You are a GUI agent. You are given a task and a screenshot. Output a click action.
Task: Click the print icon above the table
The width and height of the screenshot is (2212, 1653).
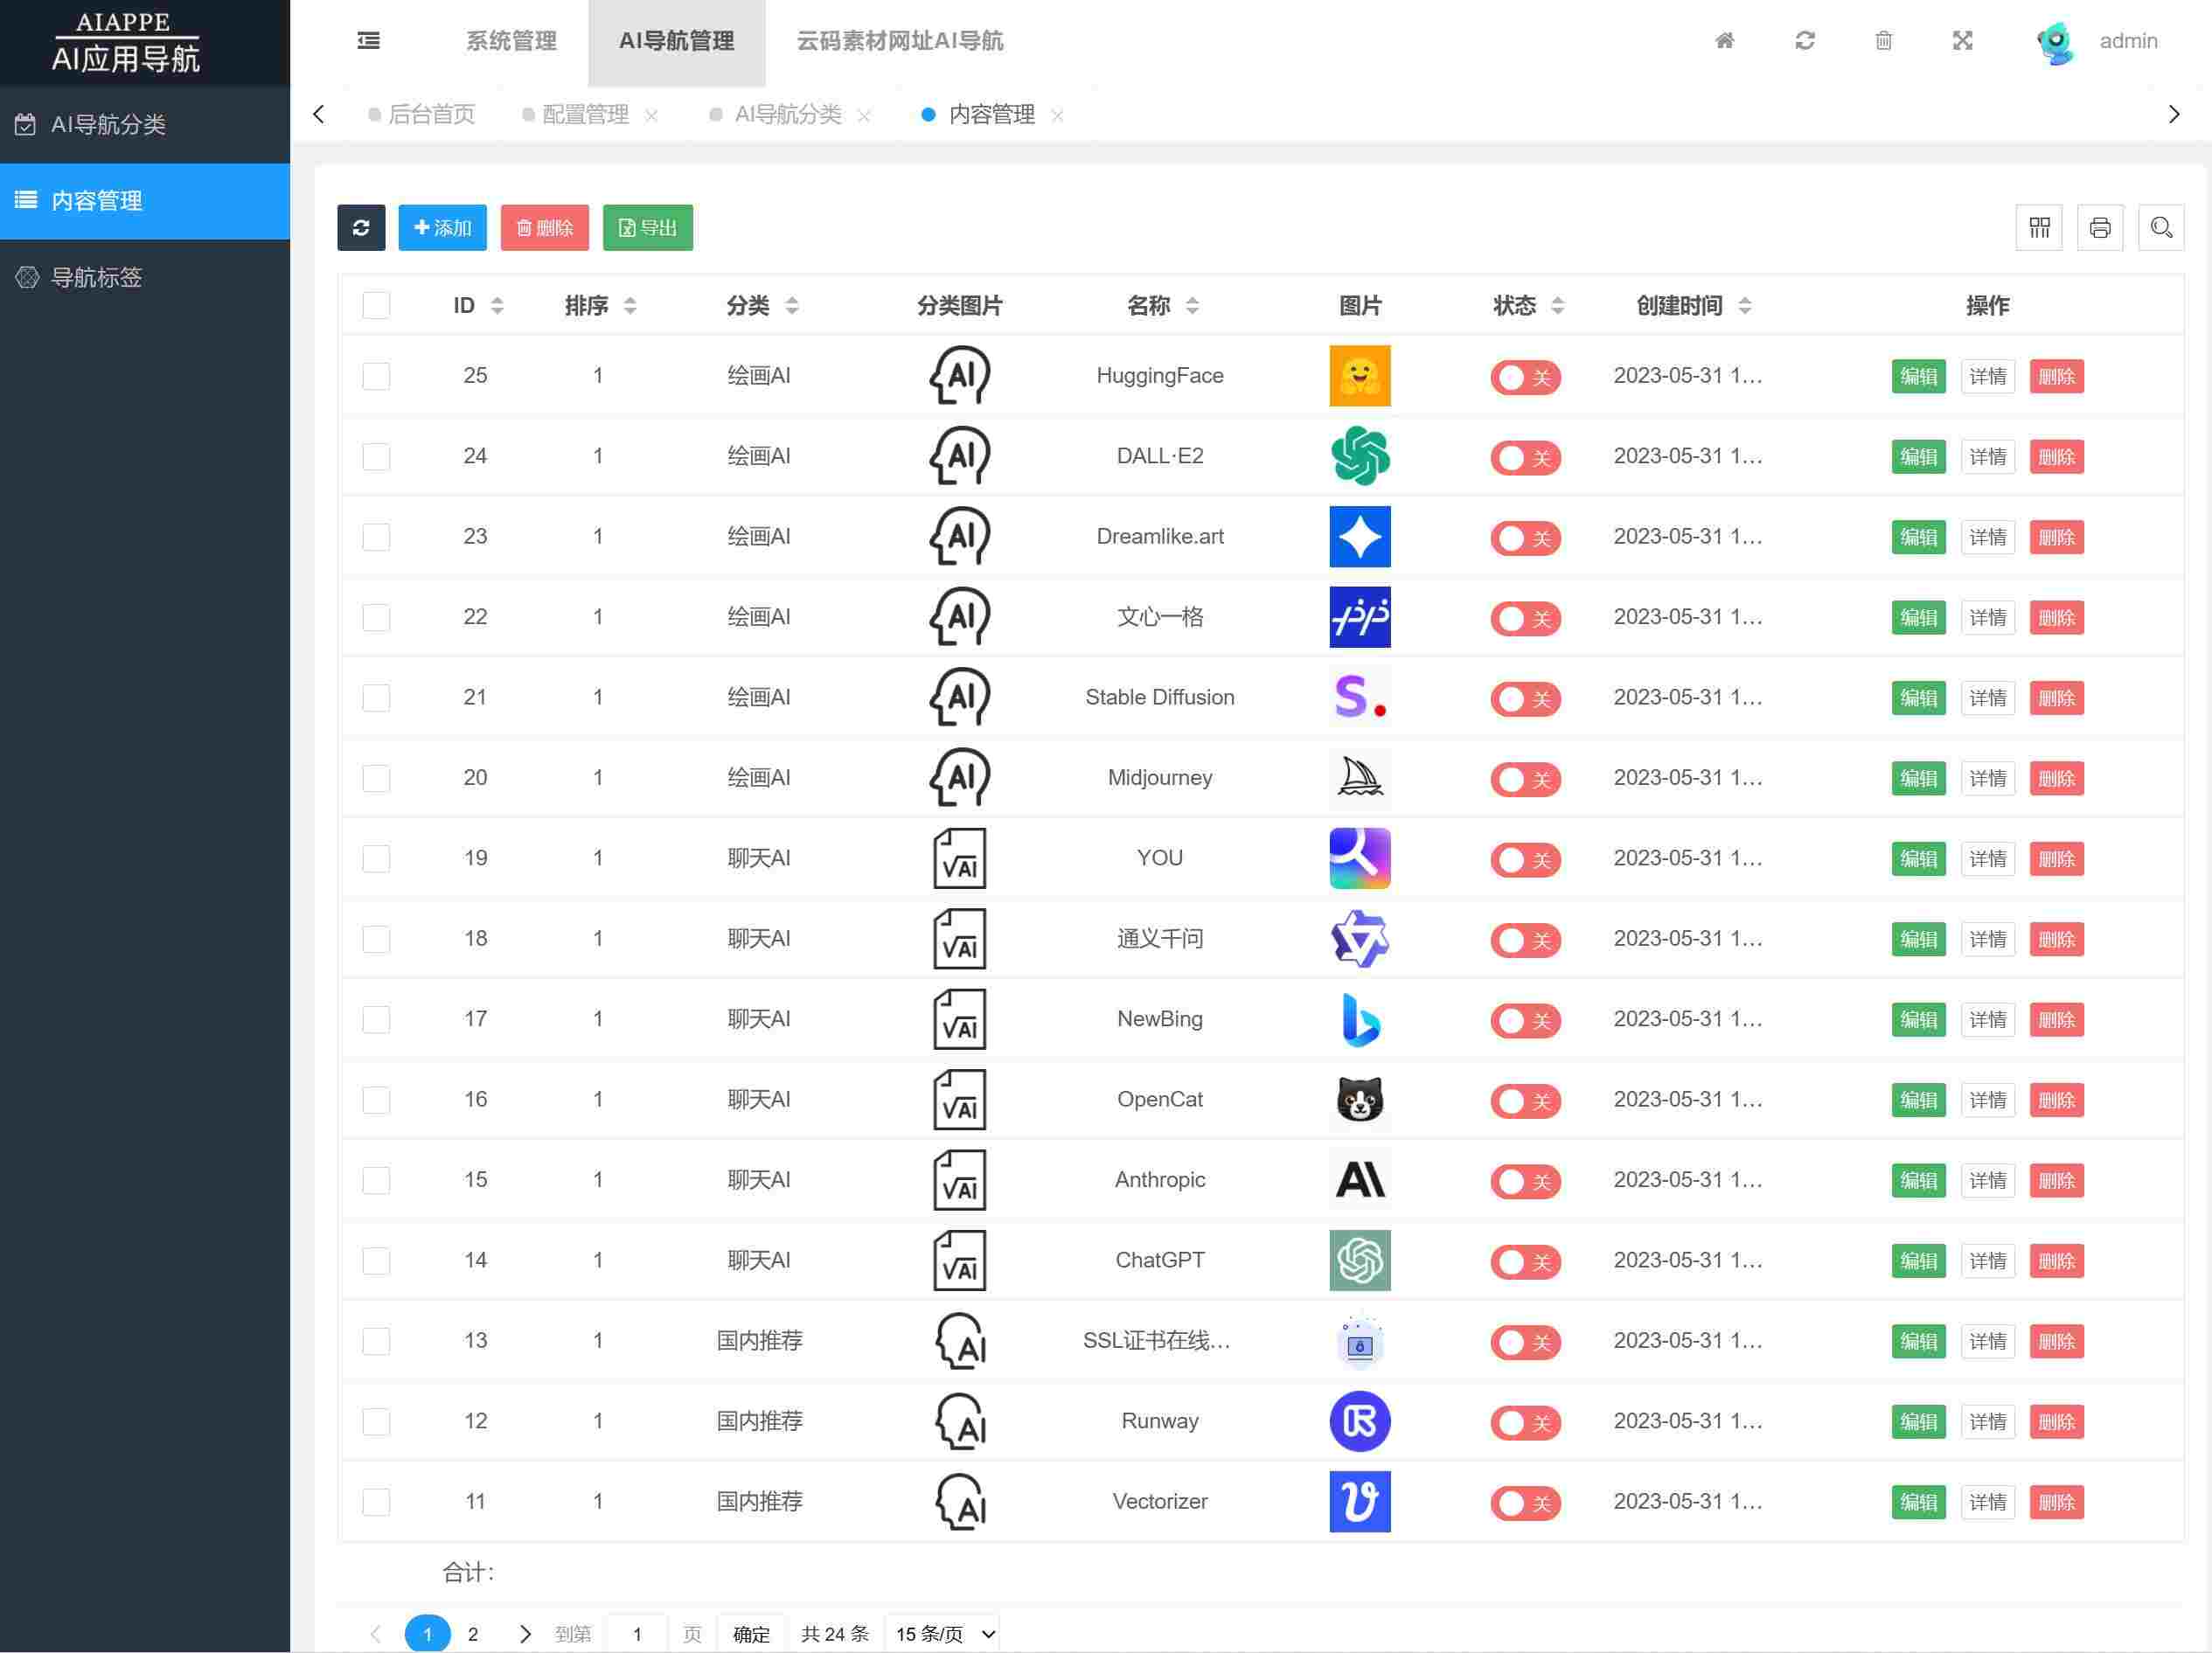[x=2100, y=228]
